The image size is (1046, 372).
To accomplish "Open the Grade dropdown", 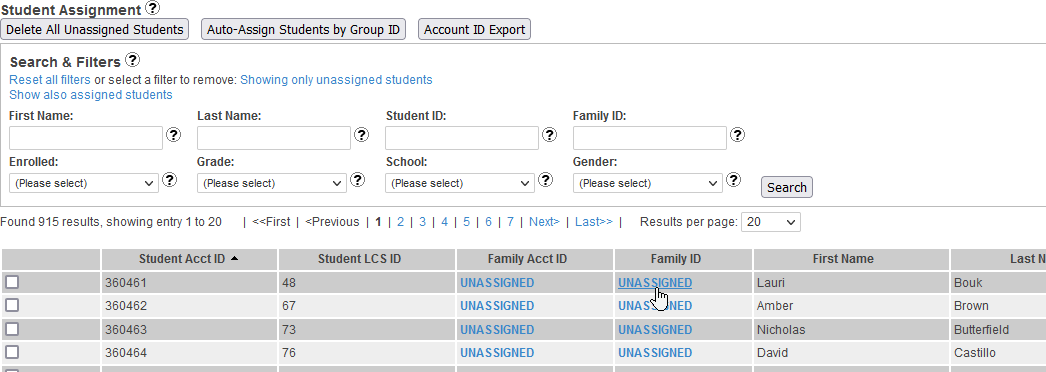I will tap(272, 183).
